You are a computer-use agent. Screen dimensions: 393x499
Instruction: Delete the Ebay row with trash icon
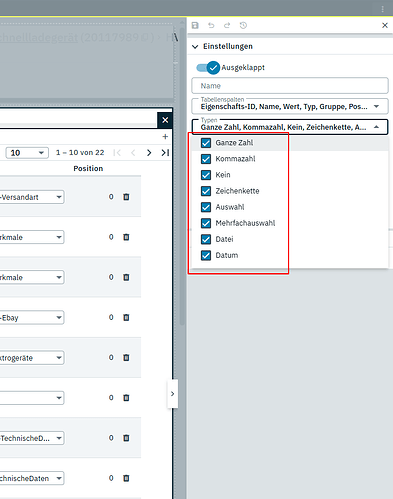point(126,317)
